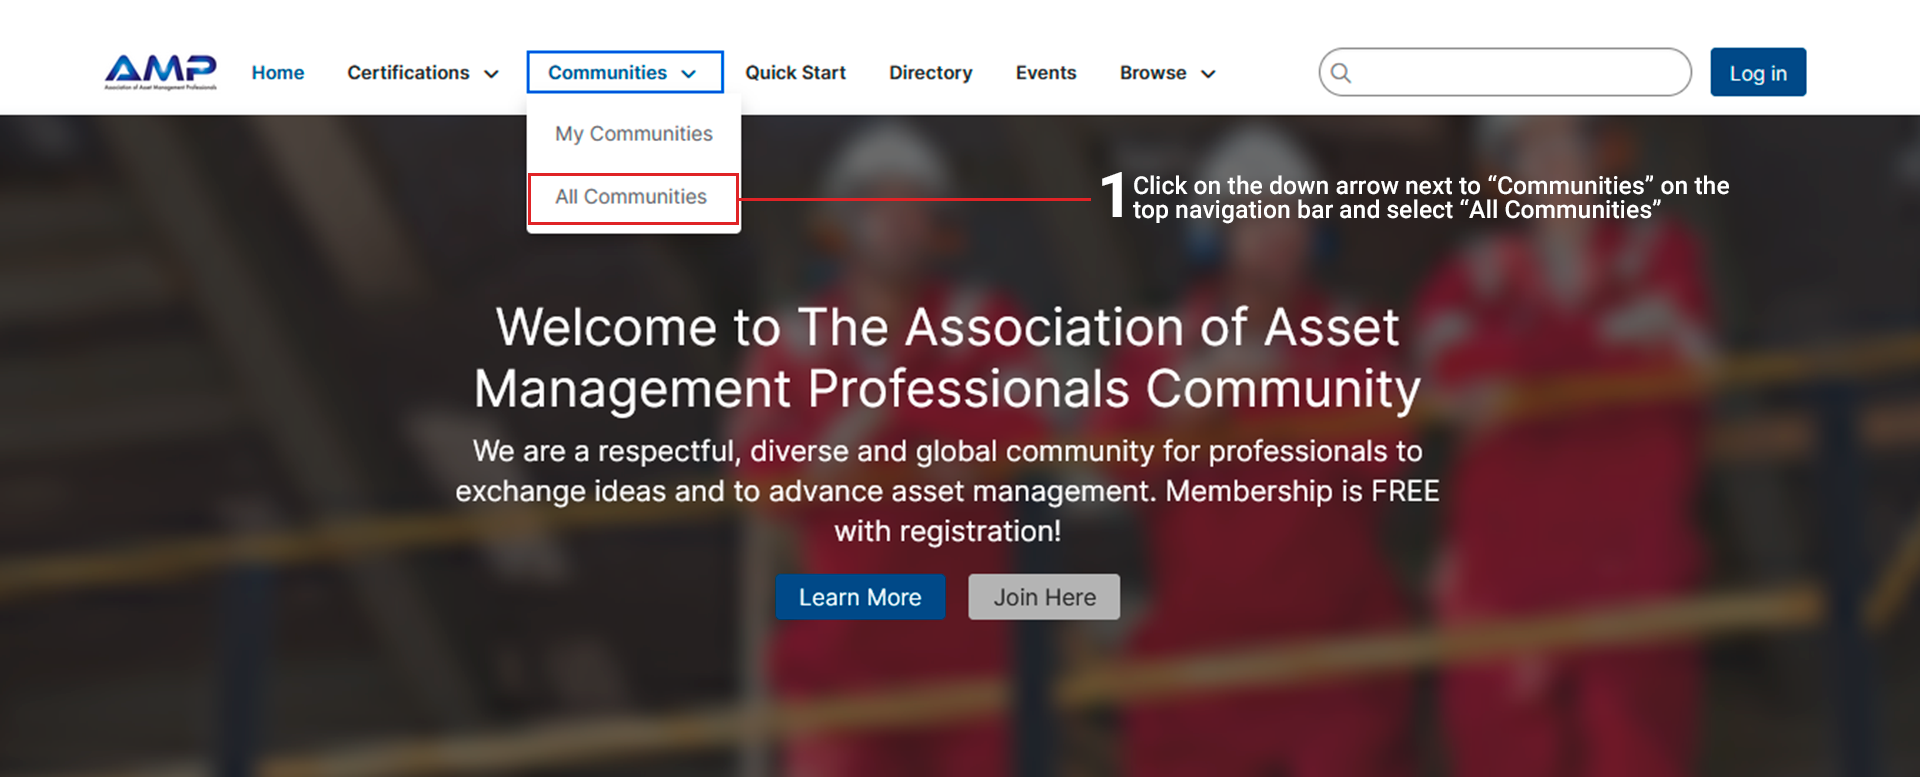Open the Quick Start page
This screenshot has width=1920, height=777.
(x=795, y=73)
